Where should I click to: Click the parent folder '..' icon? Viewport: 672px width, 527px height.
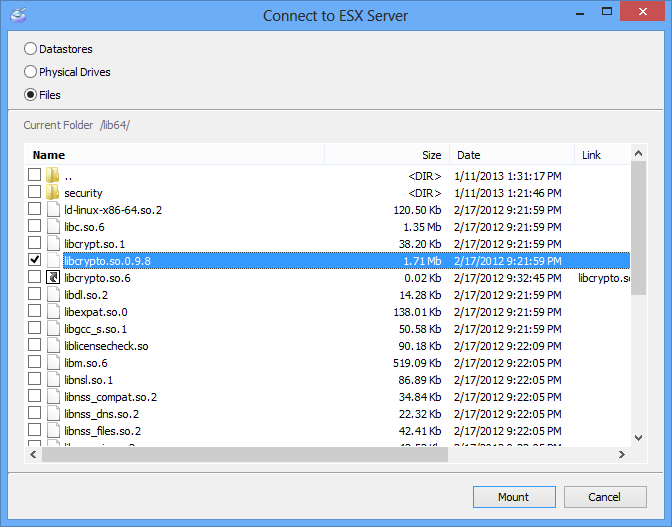53,175
